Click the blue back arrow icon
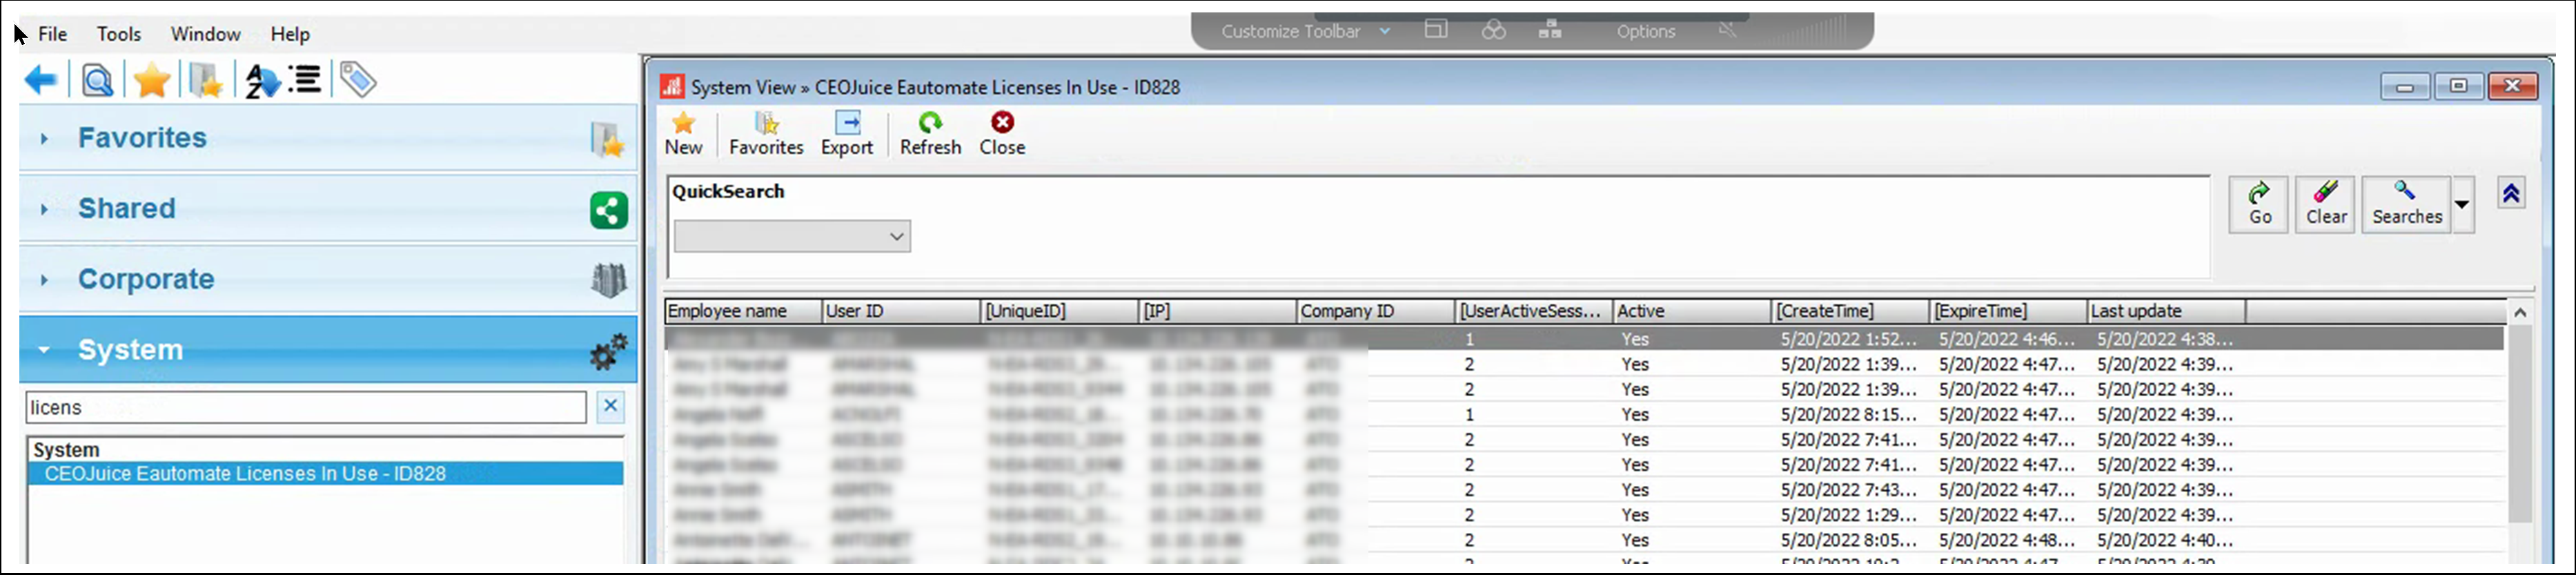Image resolution: width=2576 pixels, height=575 pixels. tap(41, 80)
